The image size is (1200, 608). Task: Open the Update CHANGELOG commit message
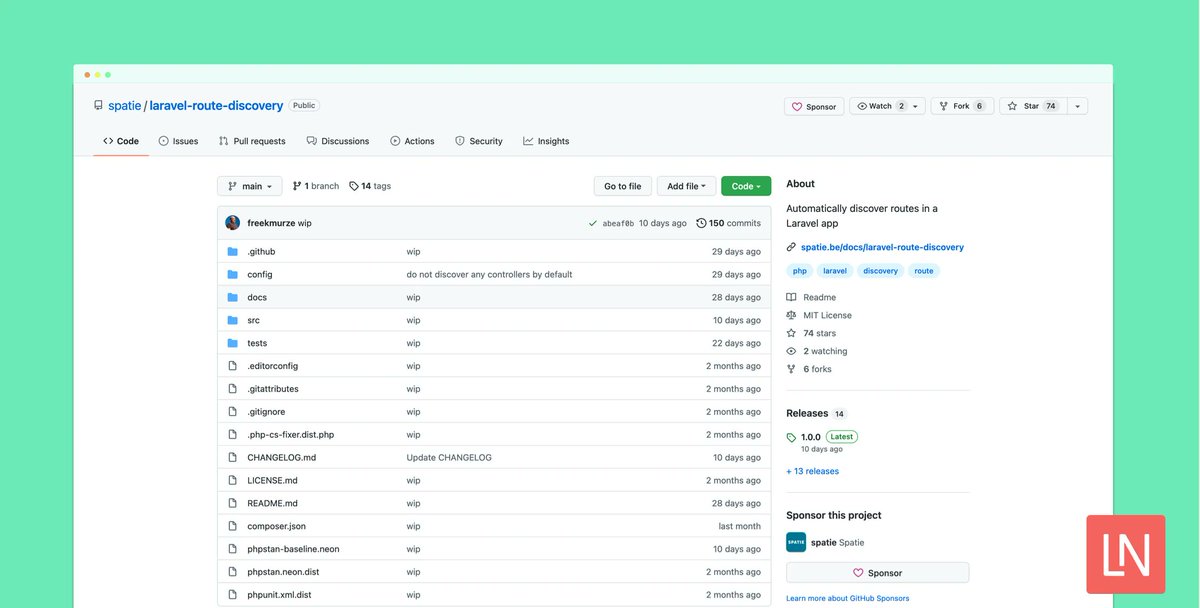click(449, 457)
